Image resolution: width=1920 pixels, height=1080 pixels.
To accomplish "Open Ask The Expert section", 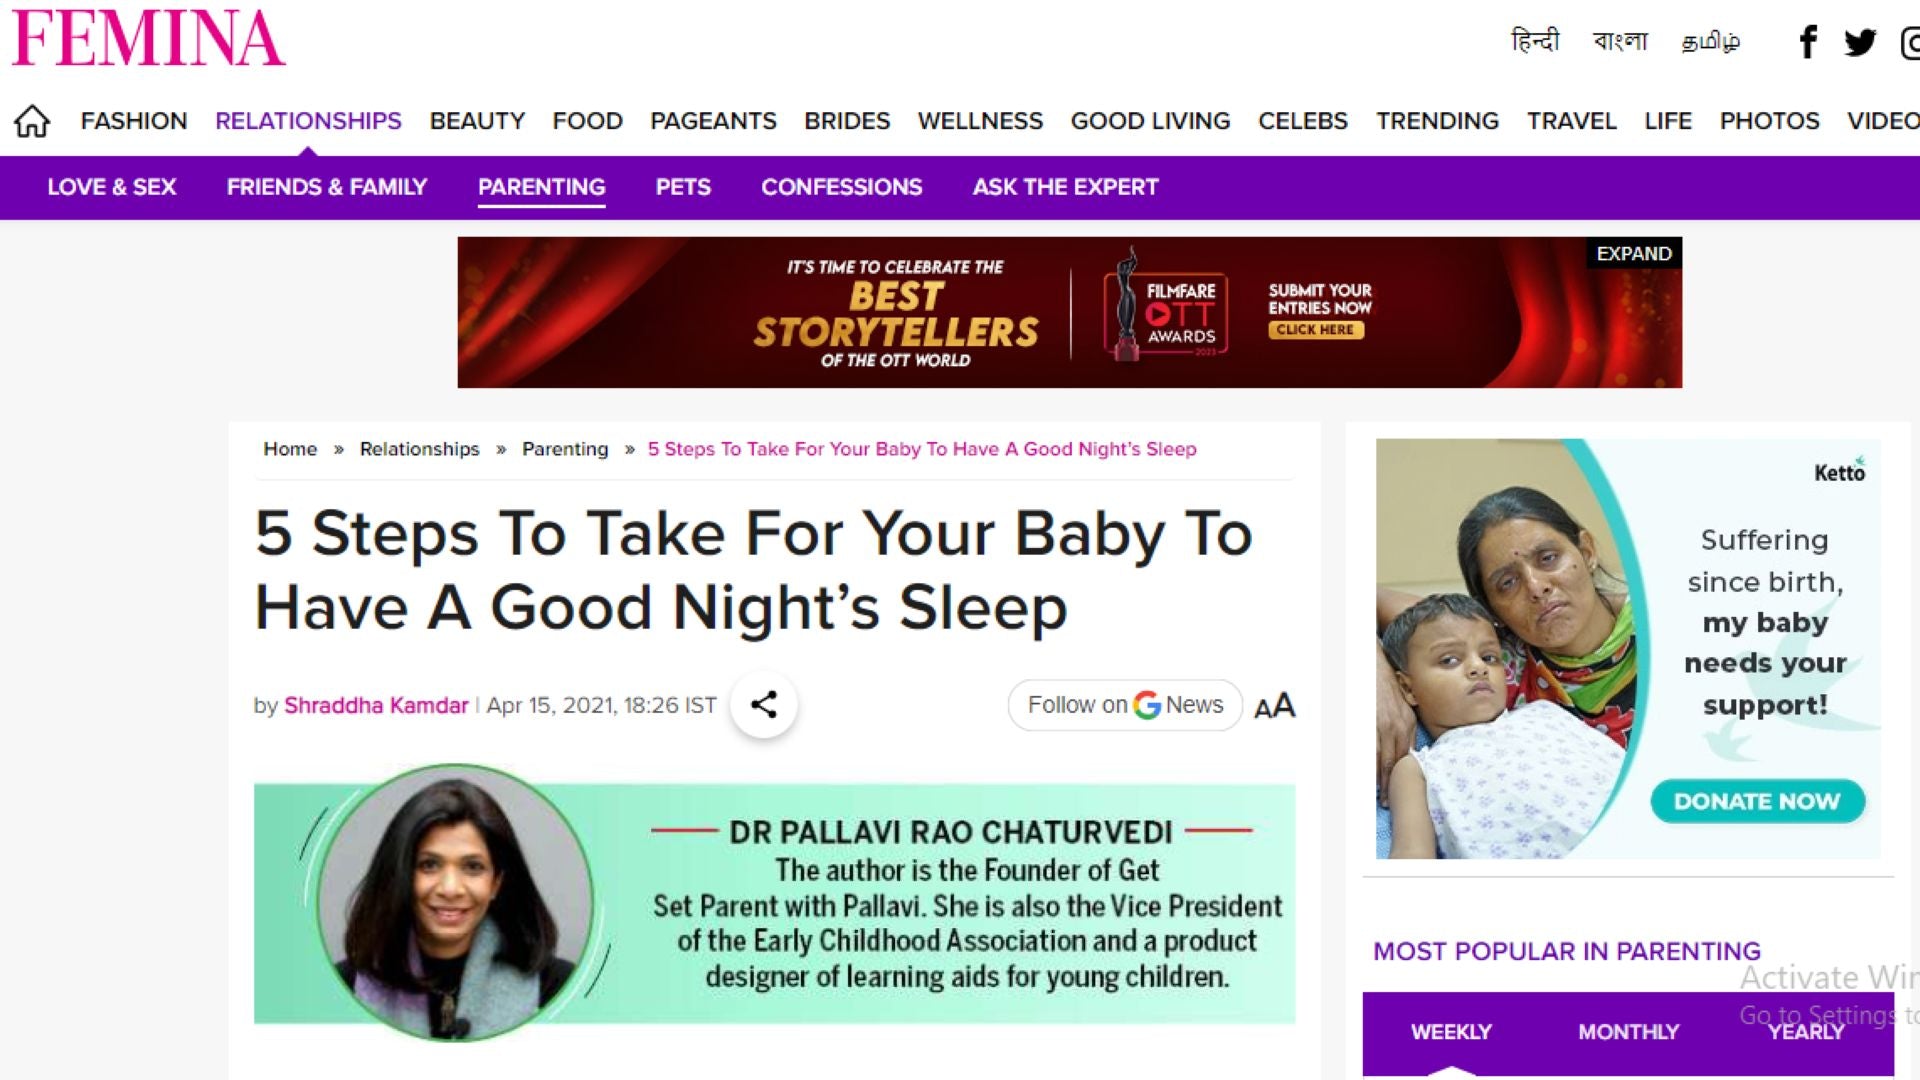I will pos(1065,187).
